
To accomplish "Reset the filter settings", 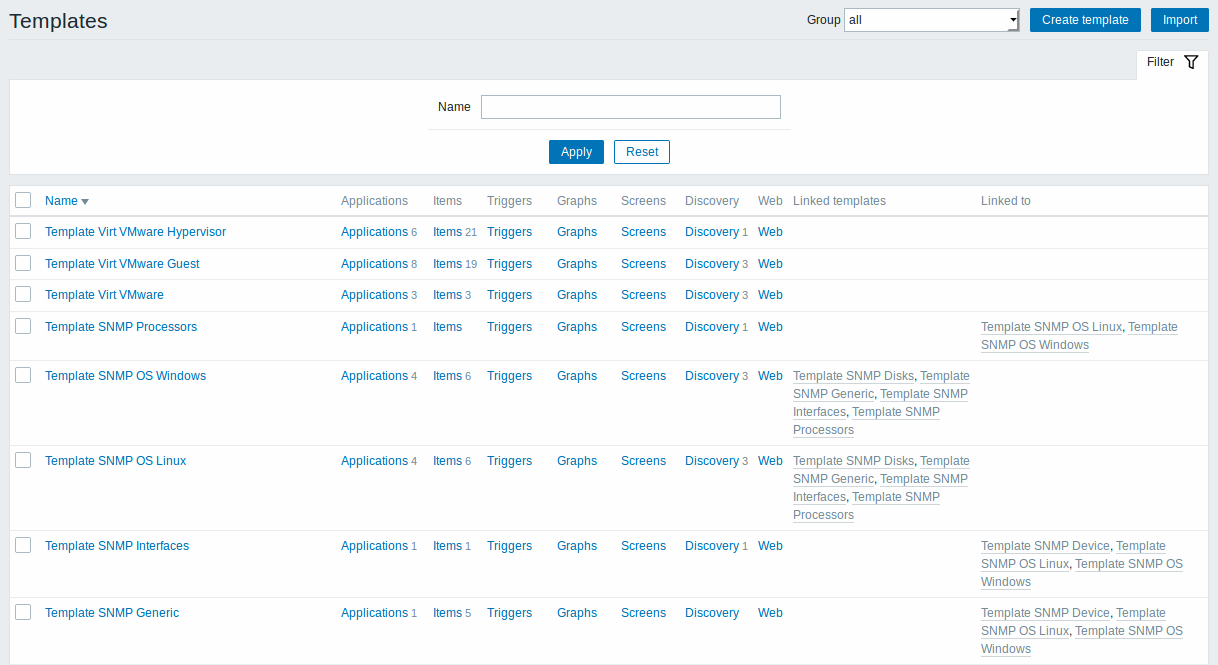I will 641,152.
